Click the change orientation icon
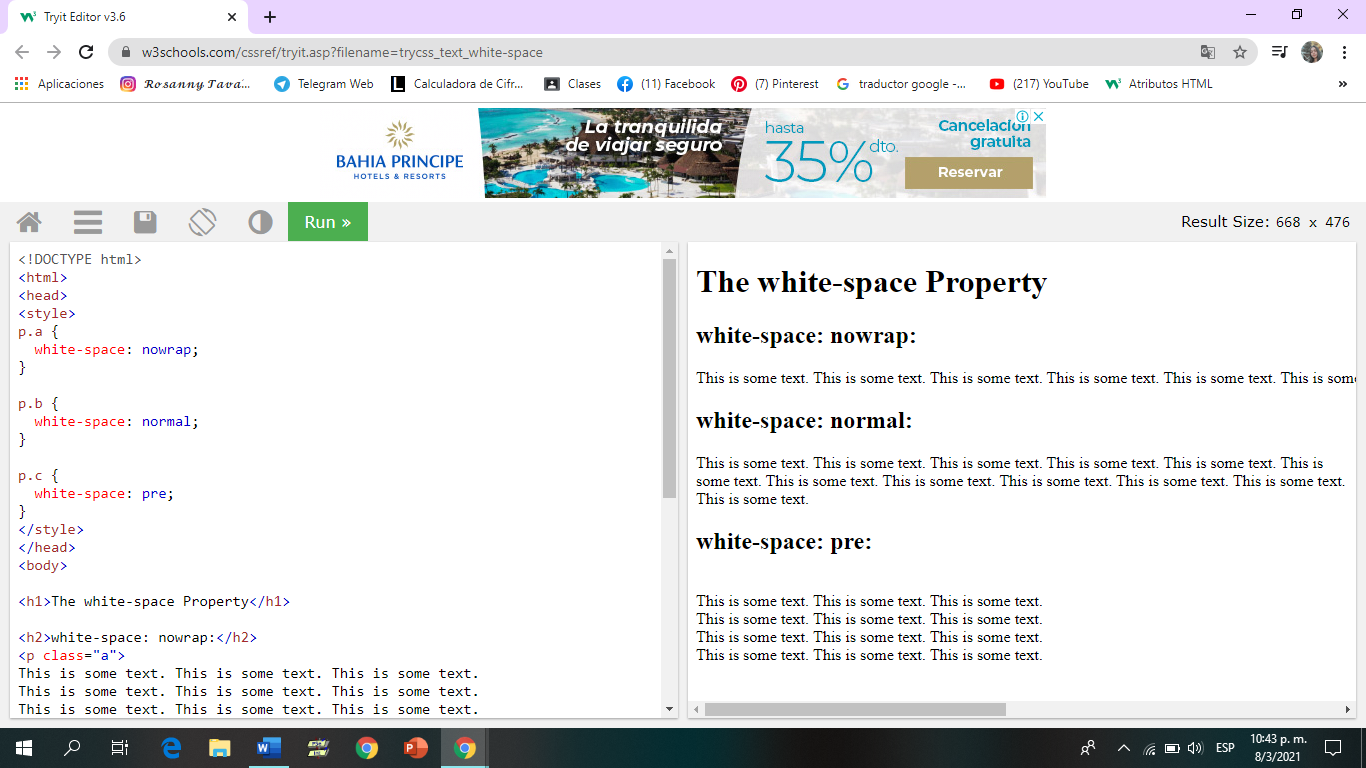This screenshot has height=768, width=1366. point(202,222)
